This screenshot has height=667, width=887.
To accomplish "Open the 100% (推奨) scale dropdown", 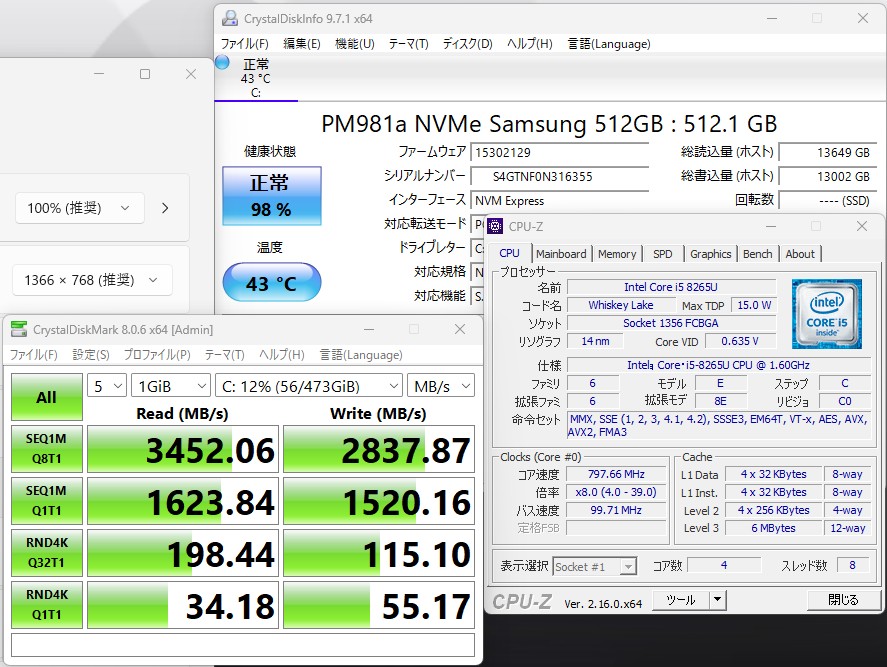I will coord(80,208).
